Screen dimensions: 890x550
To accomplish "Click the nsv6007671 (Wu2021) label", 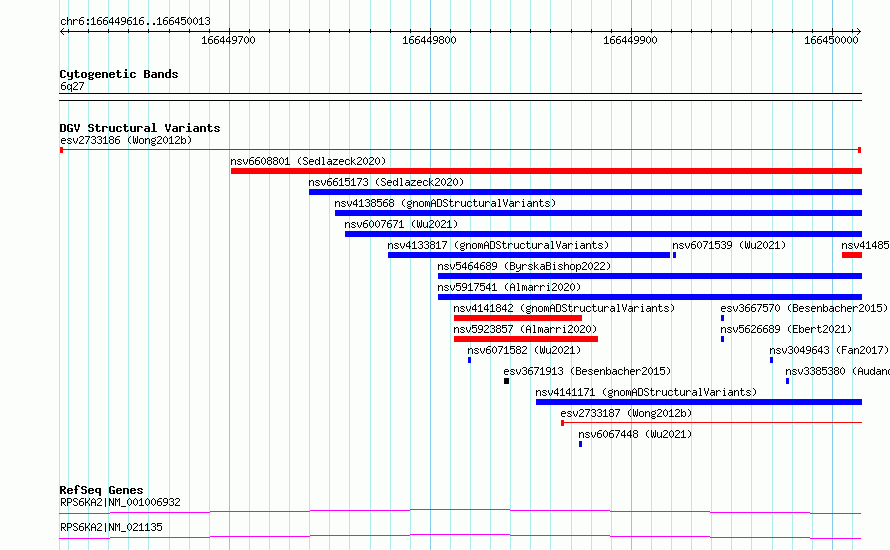I will (x=401, y=224).
